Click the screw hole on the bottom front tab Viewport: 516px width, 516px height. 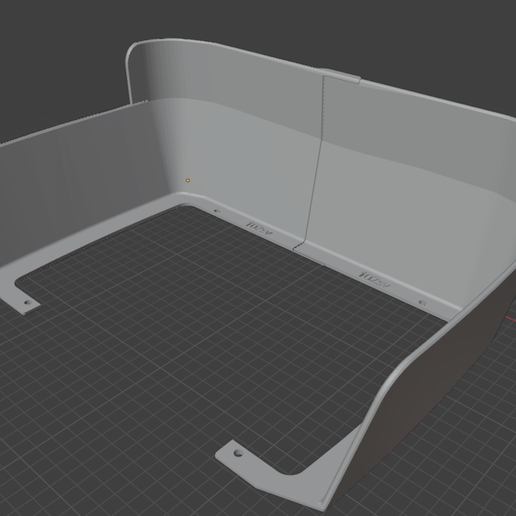pos(238,453)
